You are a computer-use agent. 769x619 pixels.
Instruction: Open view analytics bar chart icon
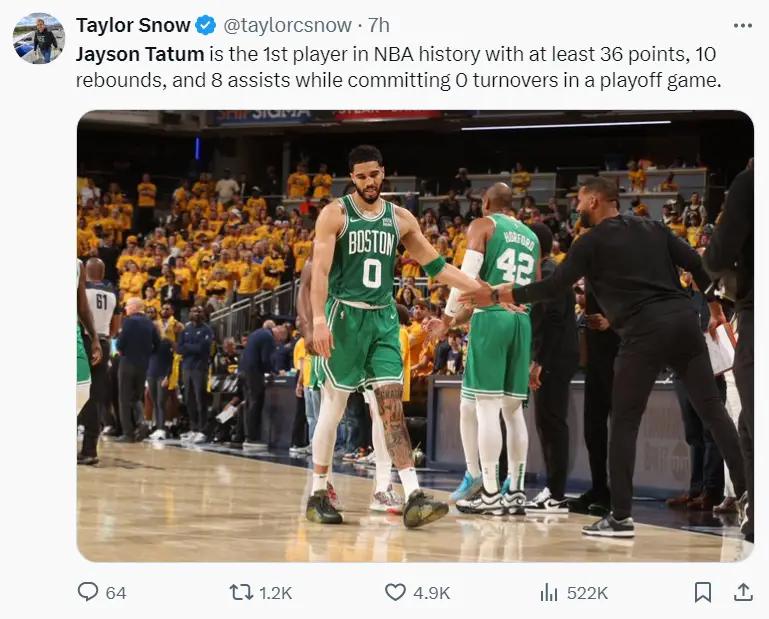coord(549,593)
